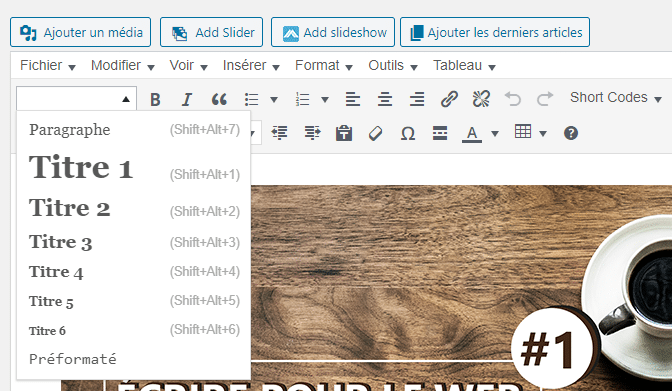Open the Voir menu

pyautogui.click(x=188, y=66)
